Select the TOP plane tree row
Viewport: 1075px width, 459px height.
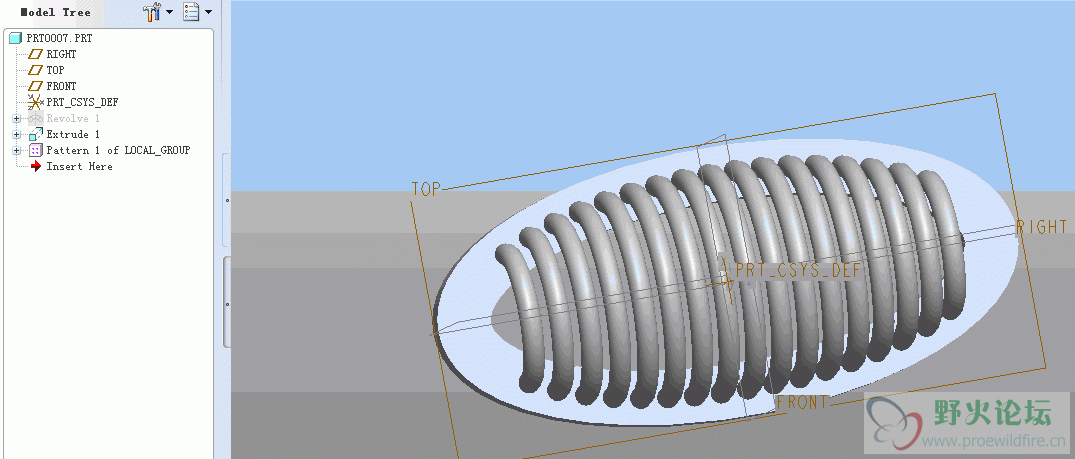[x=56, y=70]
